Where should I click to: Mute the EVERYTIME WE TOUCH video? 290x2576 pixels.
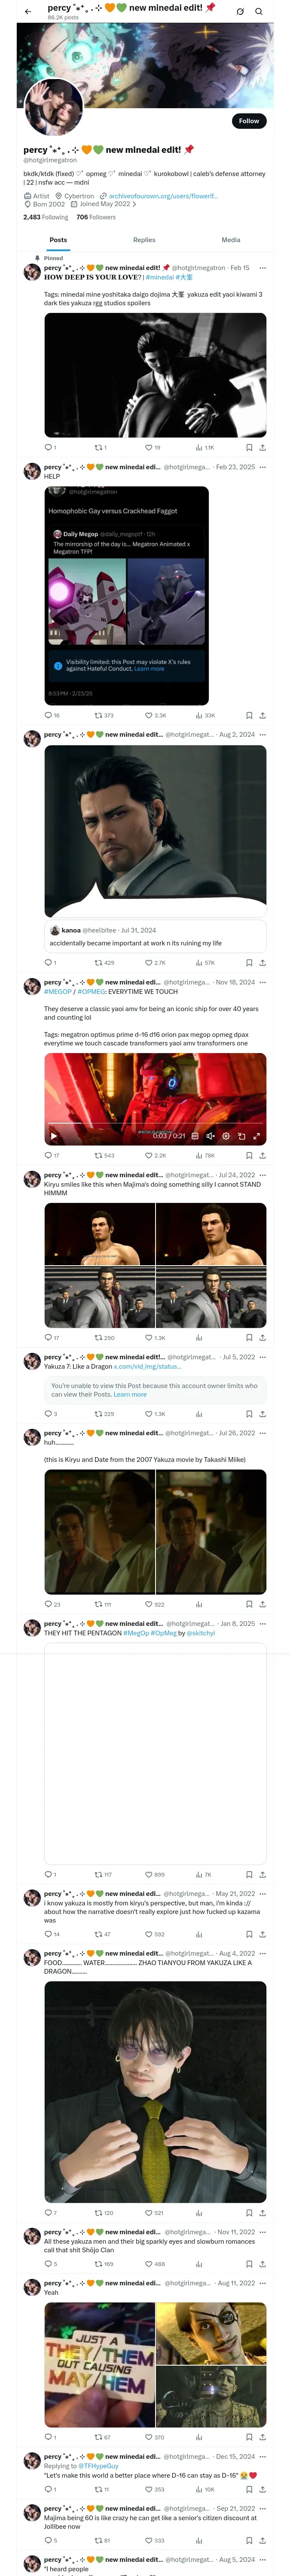[x=210, y=1136]
